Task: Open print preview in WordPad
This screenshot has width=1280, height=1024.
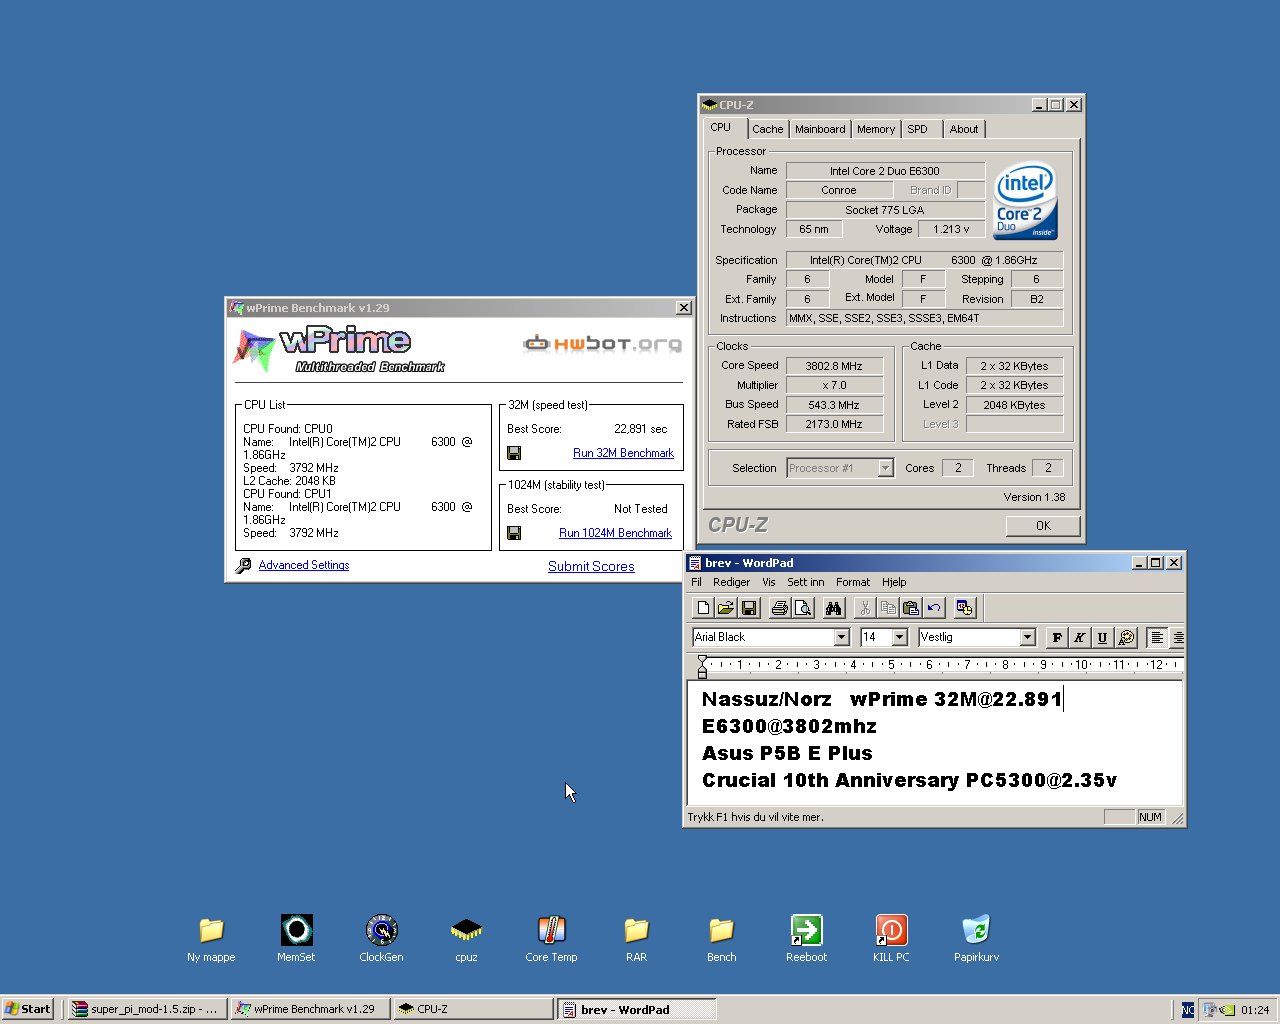Action: (x=802, y=607)
